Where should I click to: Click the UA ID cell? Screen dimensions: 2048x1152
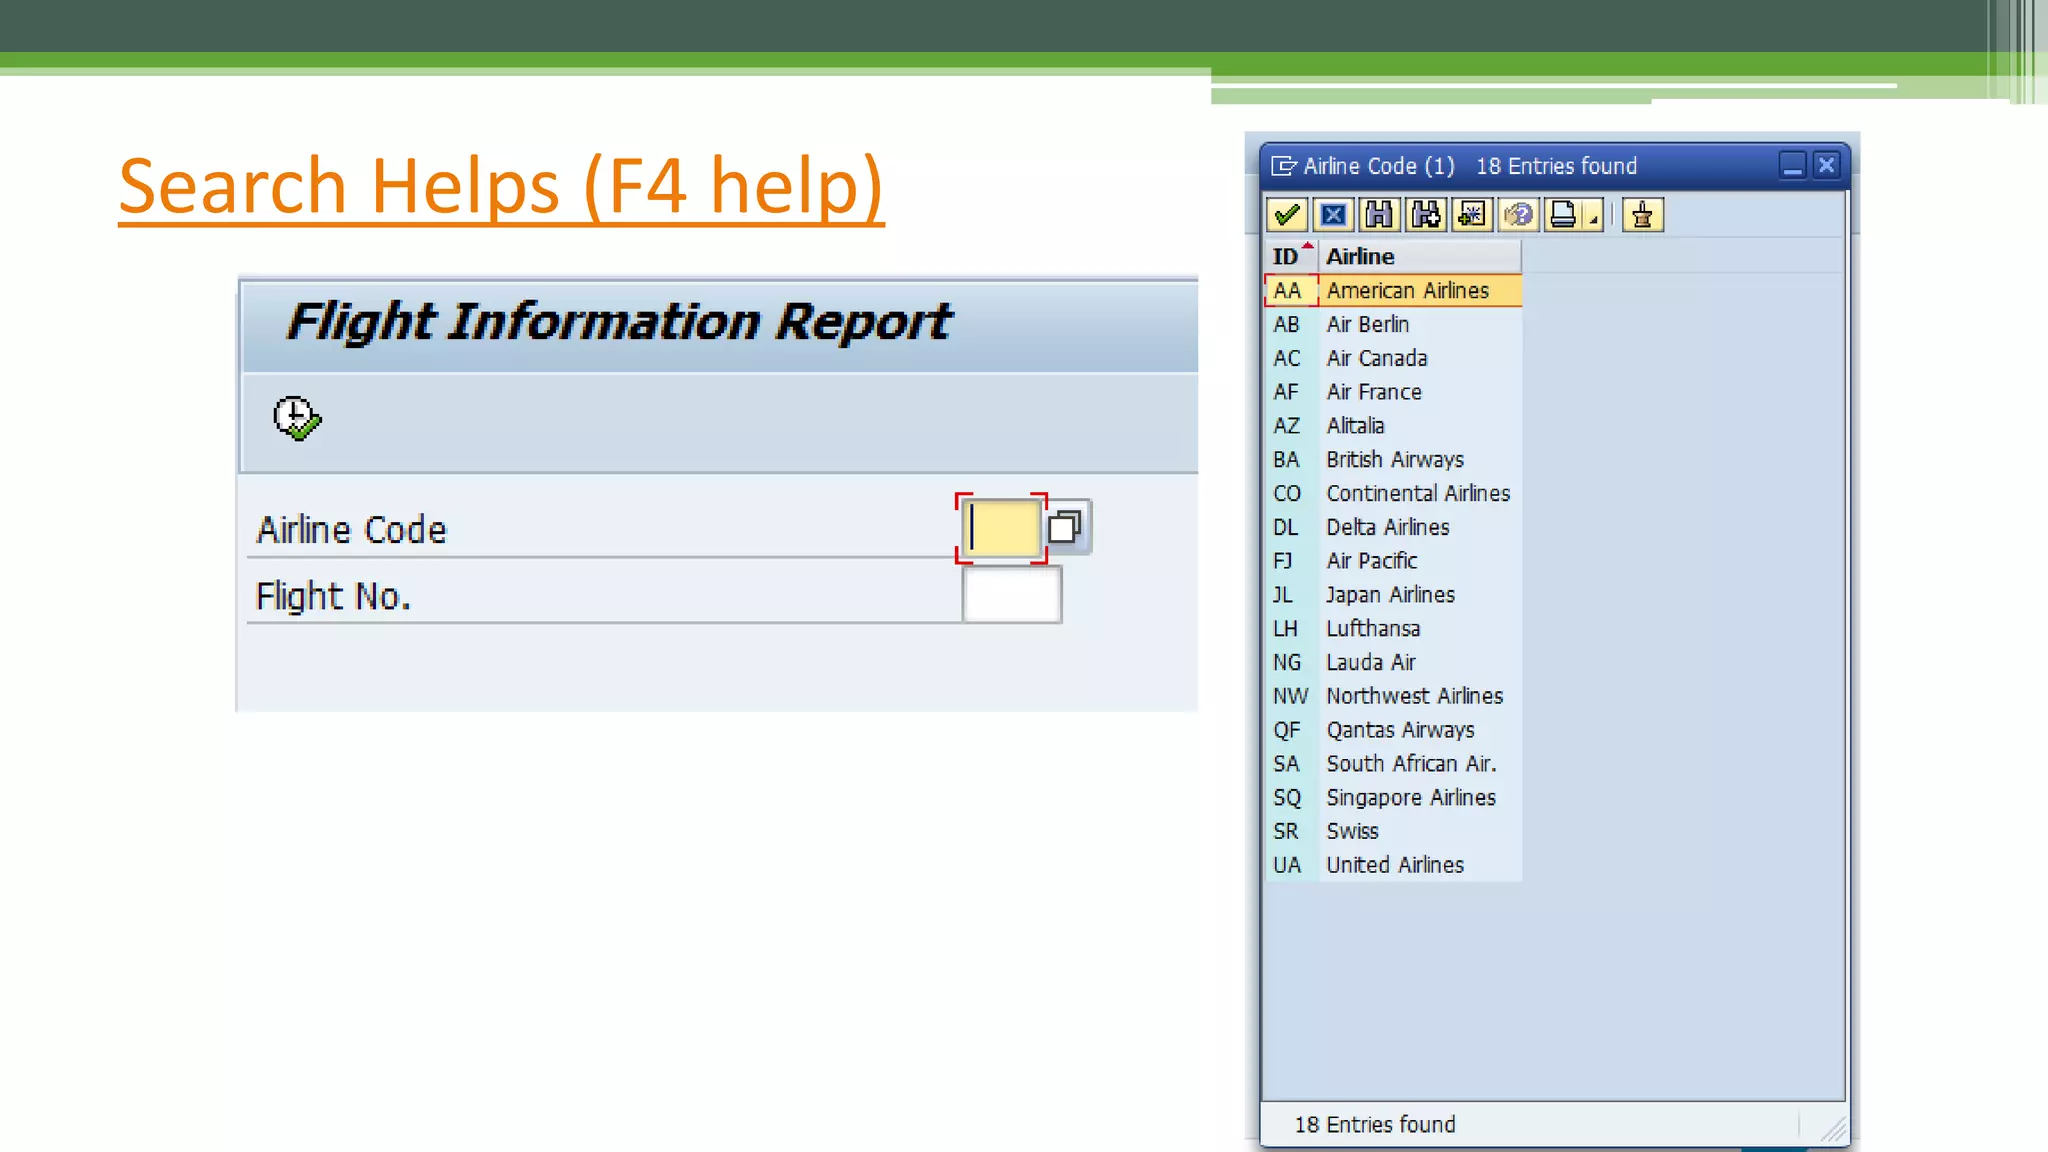click(1291, 865)
